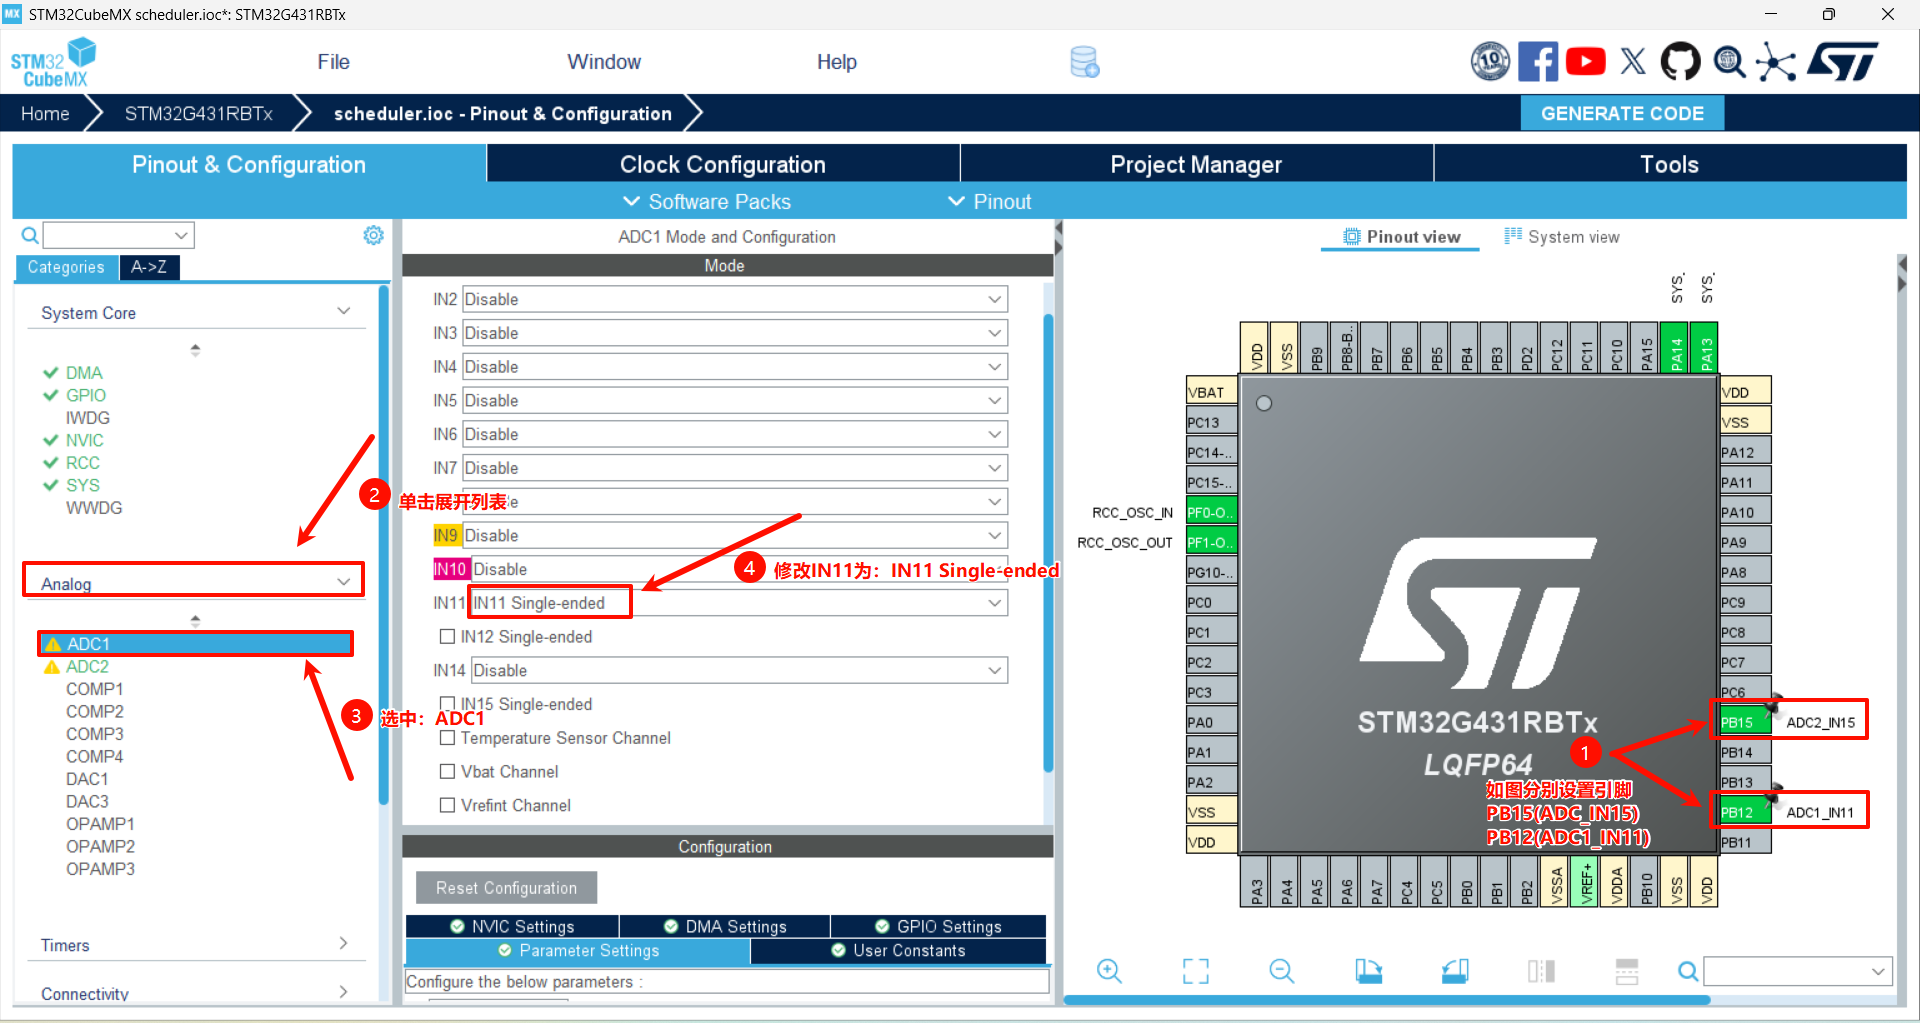Enable Vrefint Channel checkbox

(448, 805)
